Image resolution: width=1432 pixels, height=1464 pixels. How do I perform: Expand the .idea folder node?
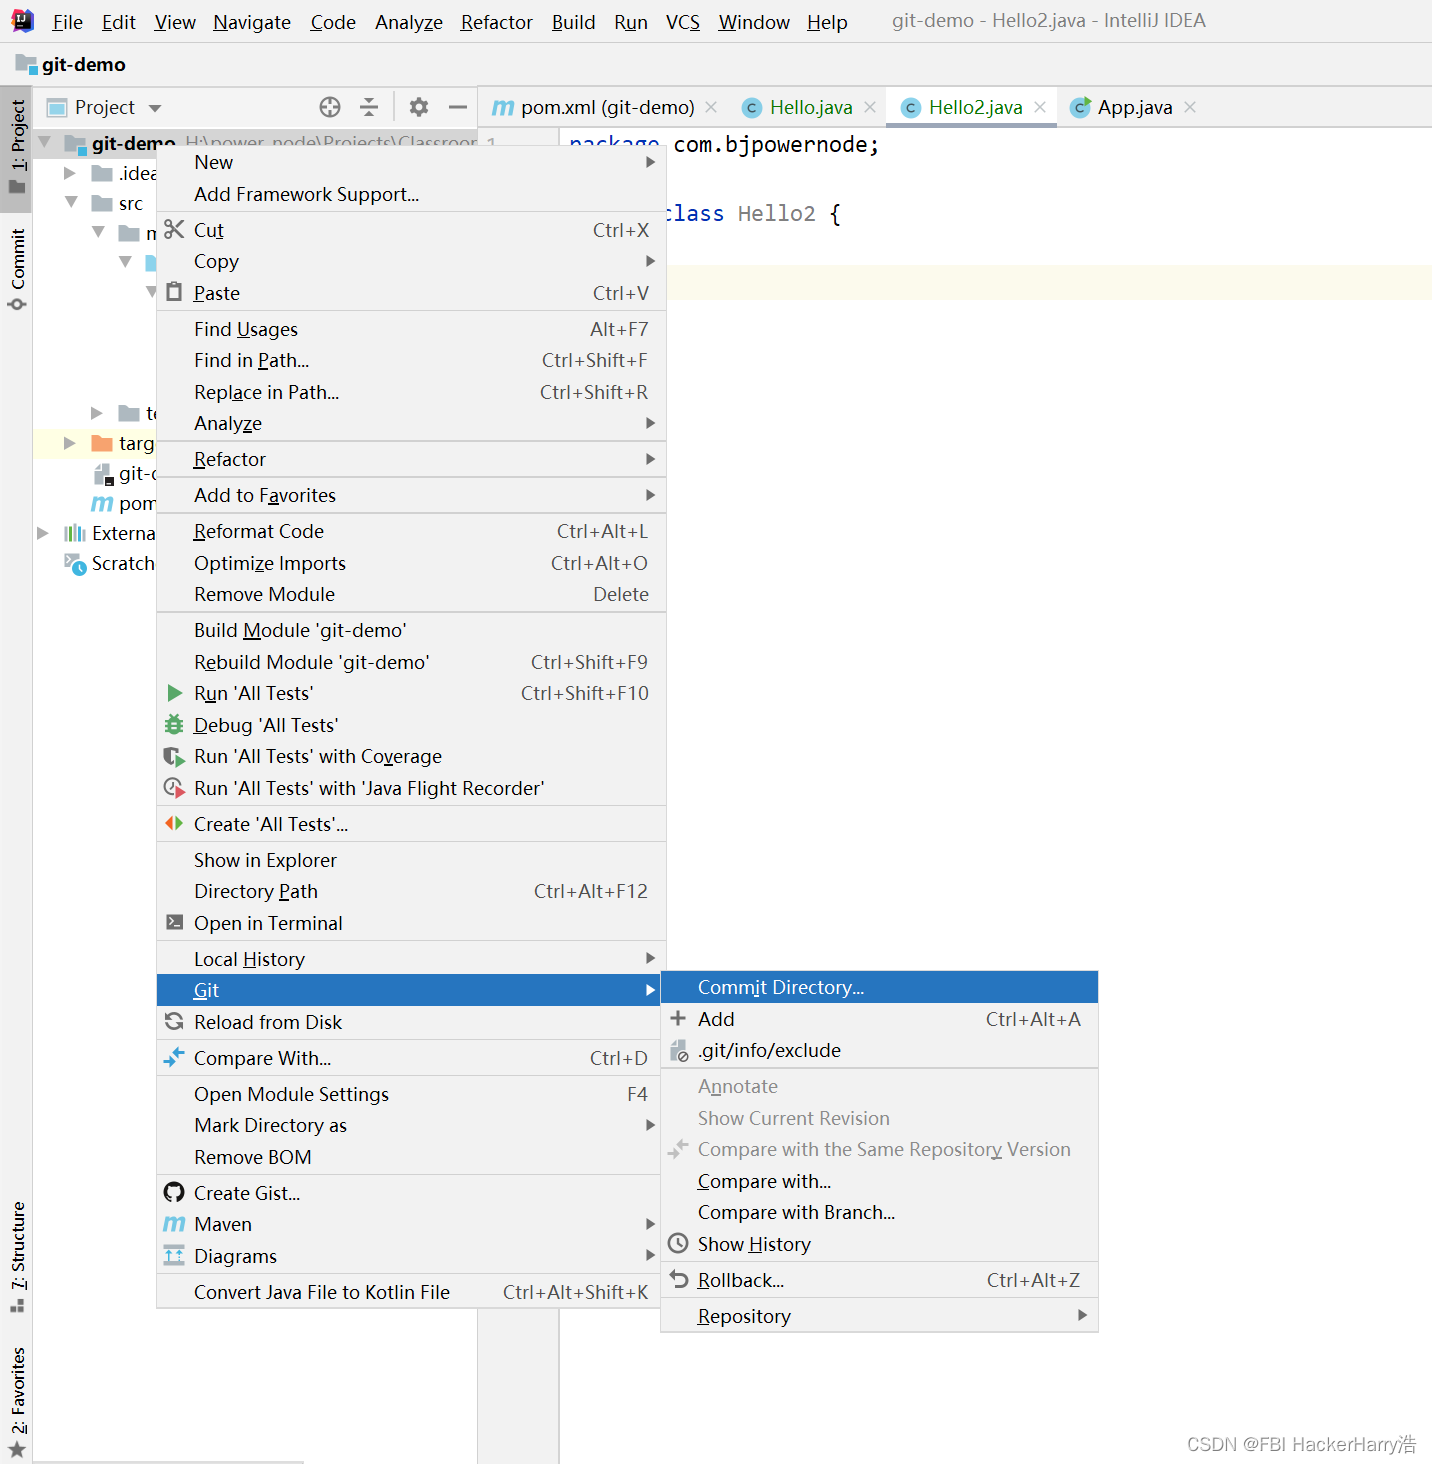70,173
